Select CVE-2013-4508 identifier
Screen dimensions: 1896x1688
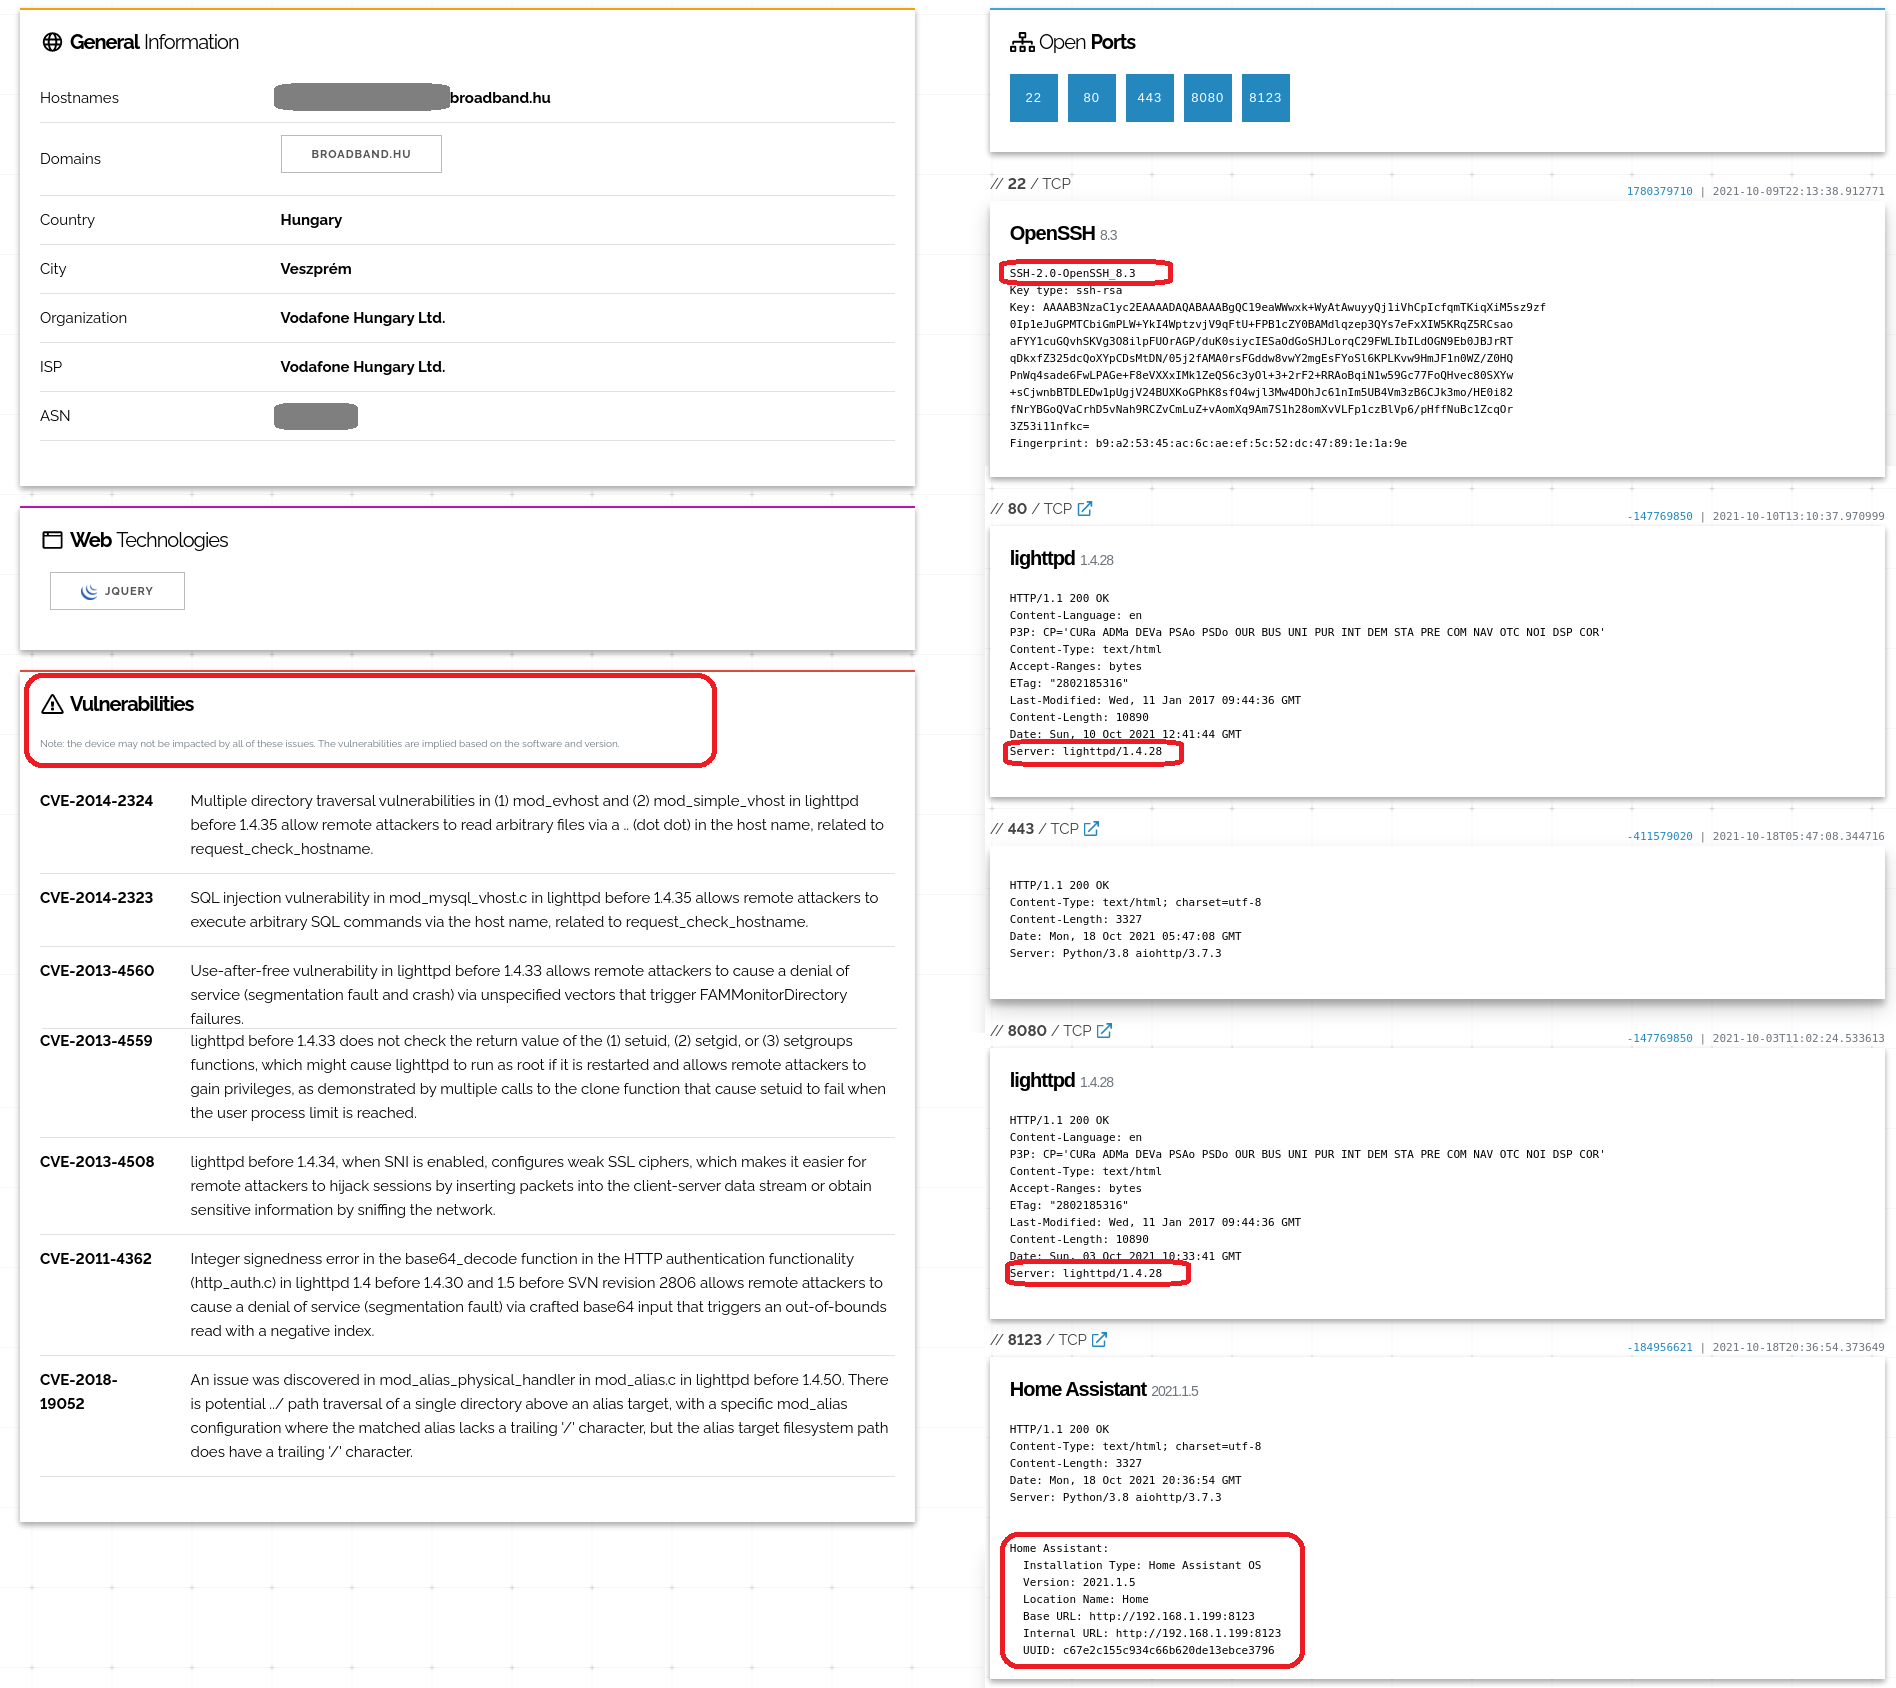[97, 1162]
